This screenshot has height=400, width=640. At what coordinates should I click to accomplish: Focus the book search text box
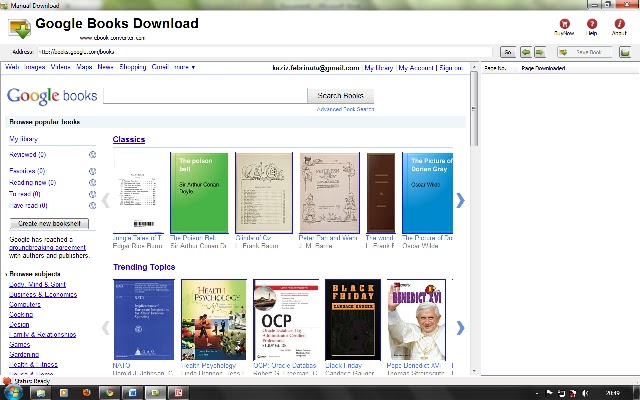pyautogui.click(x=205, y=96)
